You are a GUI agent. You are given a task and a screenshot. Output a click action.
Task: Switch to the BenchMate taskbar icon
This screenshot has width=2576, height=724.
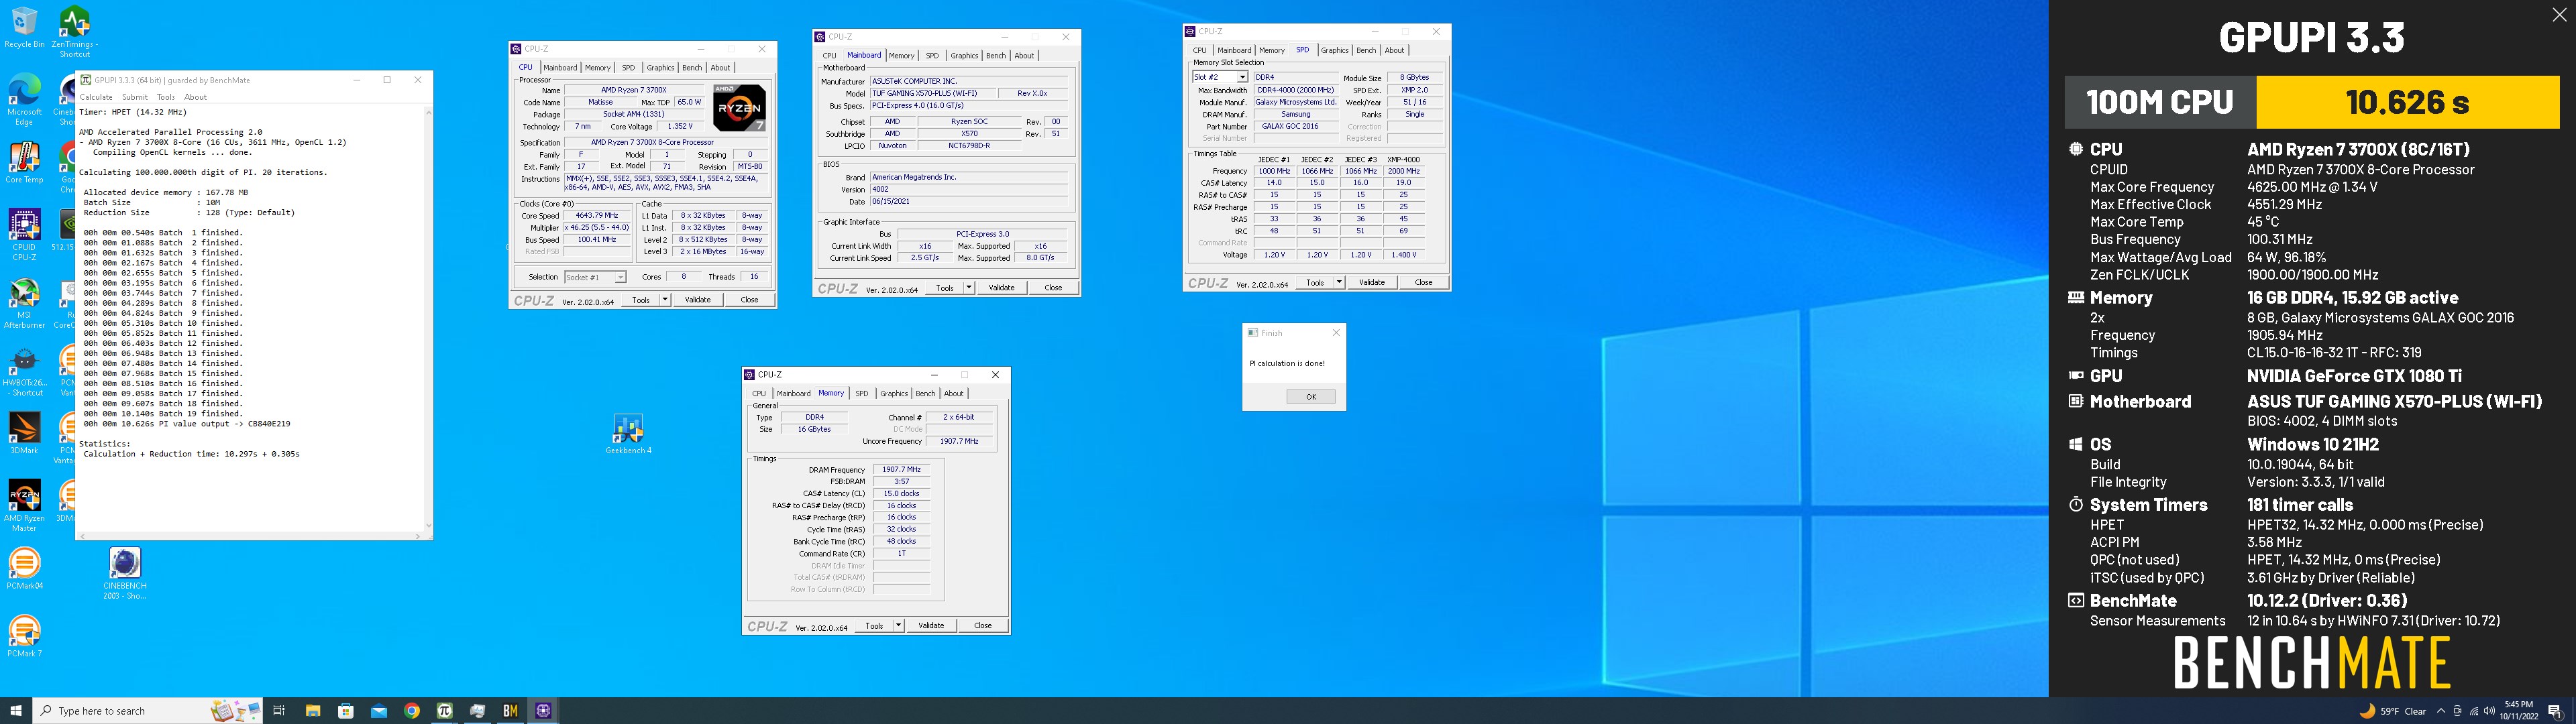click(510, 711)
